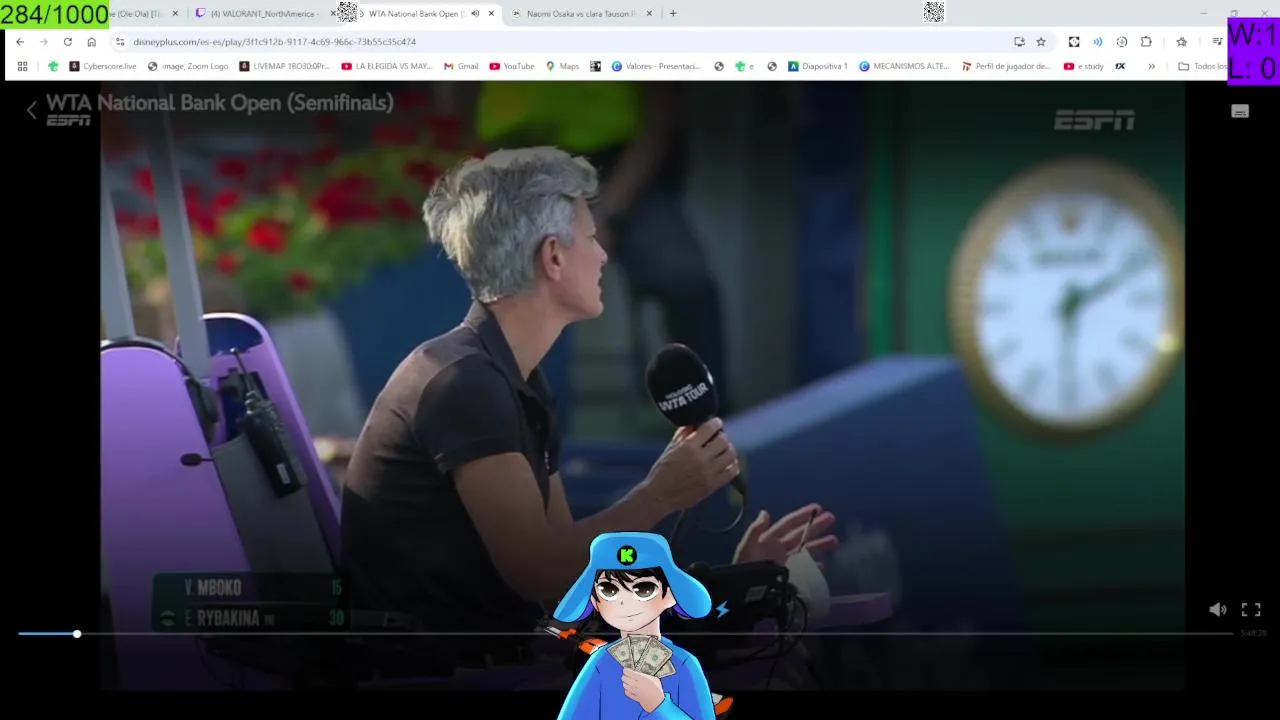Open the MECANISMOS ALTE... bookmark
The image size is (1280, 720).
pos(904,66)
